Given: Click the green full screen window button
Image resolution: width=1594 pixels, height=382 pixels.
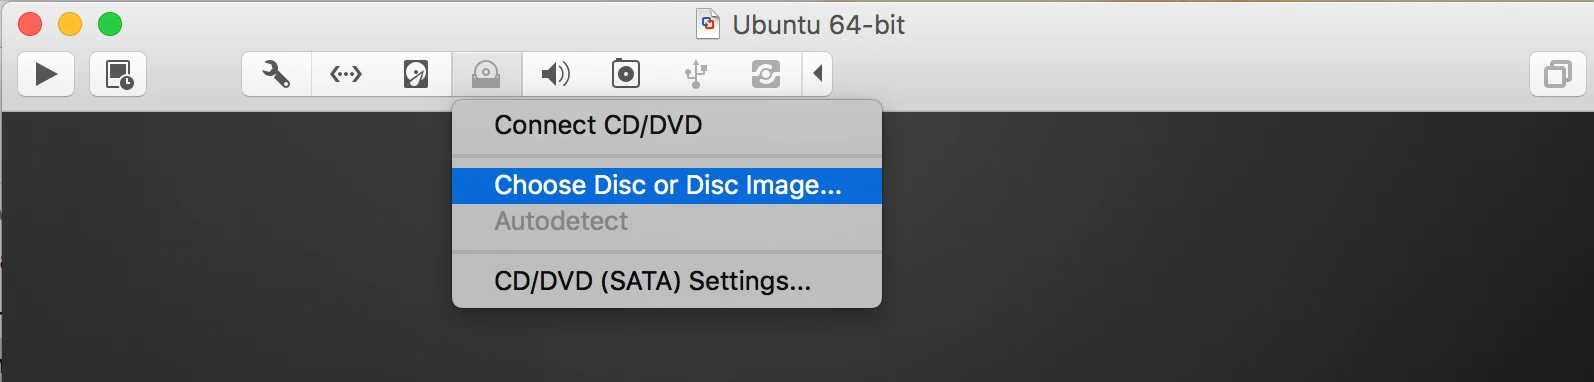Looking at the screenshot, I should coord(110,24).
